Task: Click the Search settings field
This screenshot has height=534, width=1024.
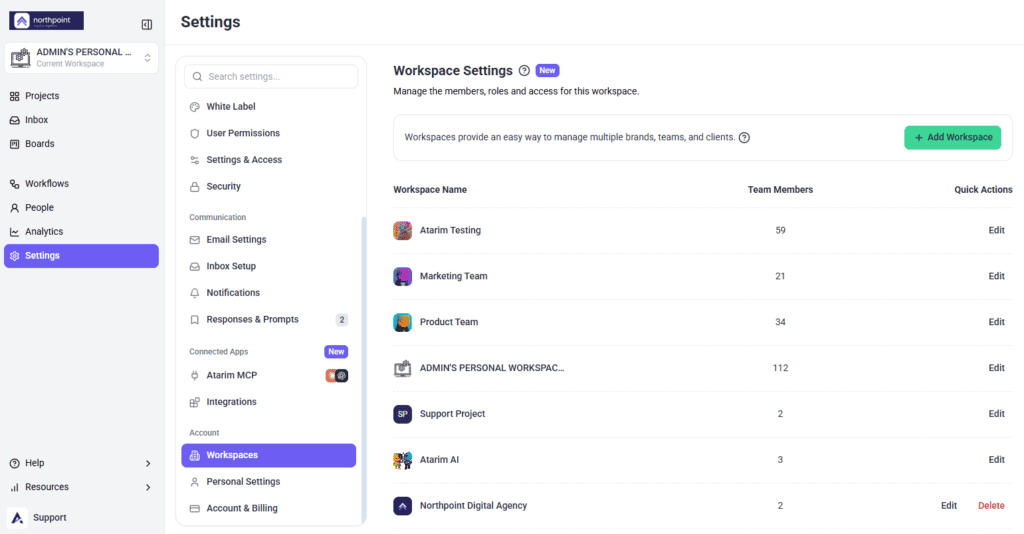Action: pyautogui.click(x=270, y=76)
